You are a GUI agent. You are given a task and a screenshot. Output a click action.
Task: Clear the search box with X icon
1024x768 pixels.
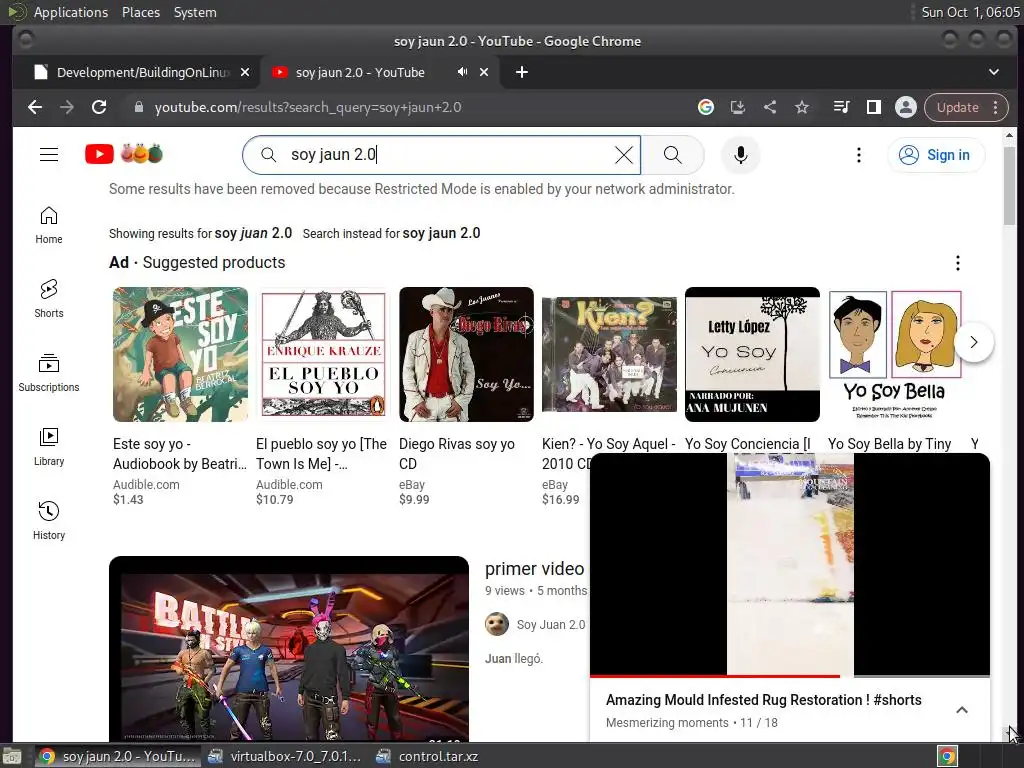click(624, 155)
